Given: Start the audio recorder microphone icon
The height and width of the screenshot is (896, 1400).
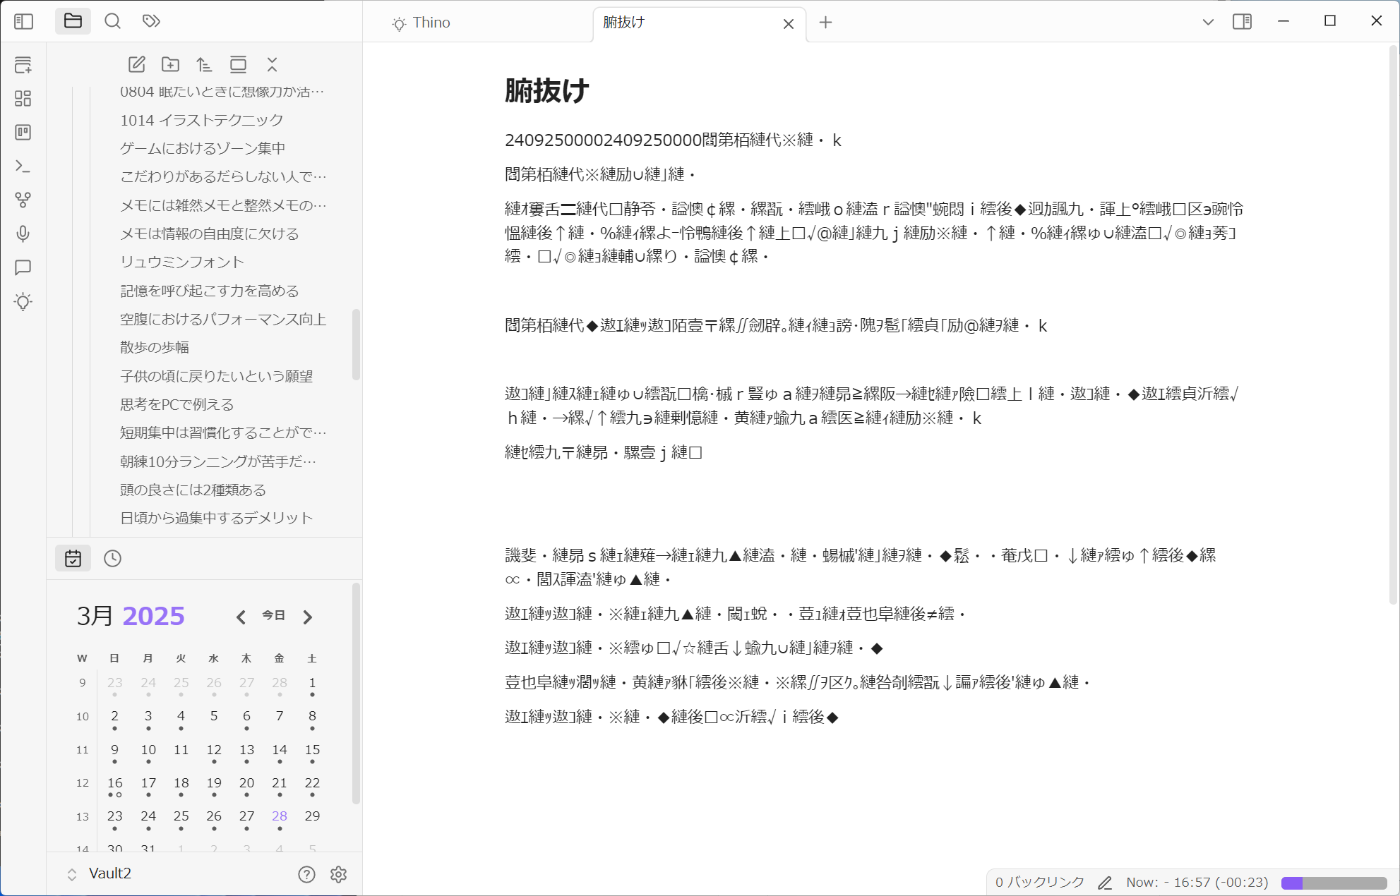Looking at the screenshot, I should coord(23,234).
